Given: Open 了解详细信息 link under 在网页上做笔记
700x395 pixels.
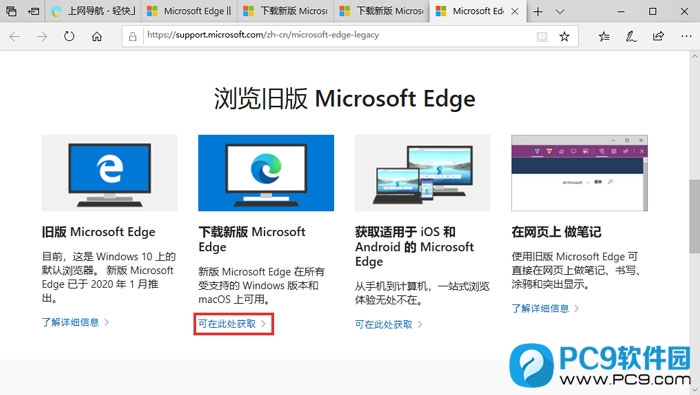Looking at the screenshot, I should click(x=545, y=308).
